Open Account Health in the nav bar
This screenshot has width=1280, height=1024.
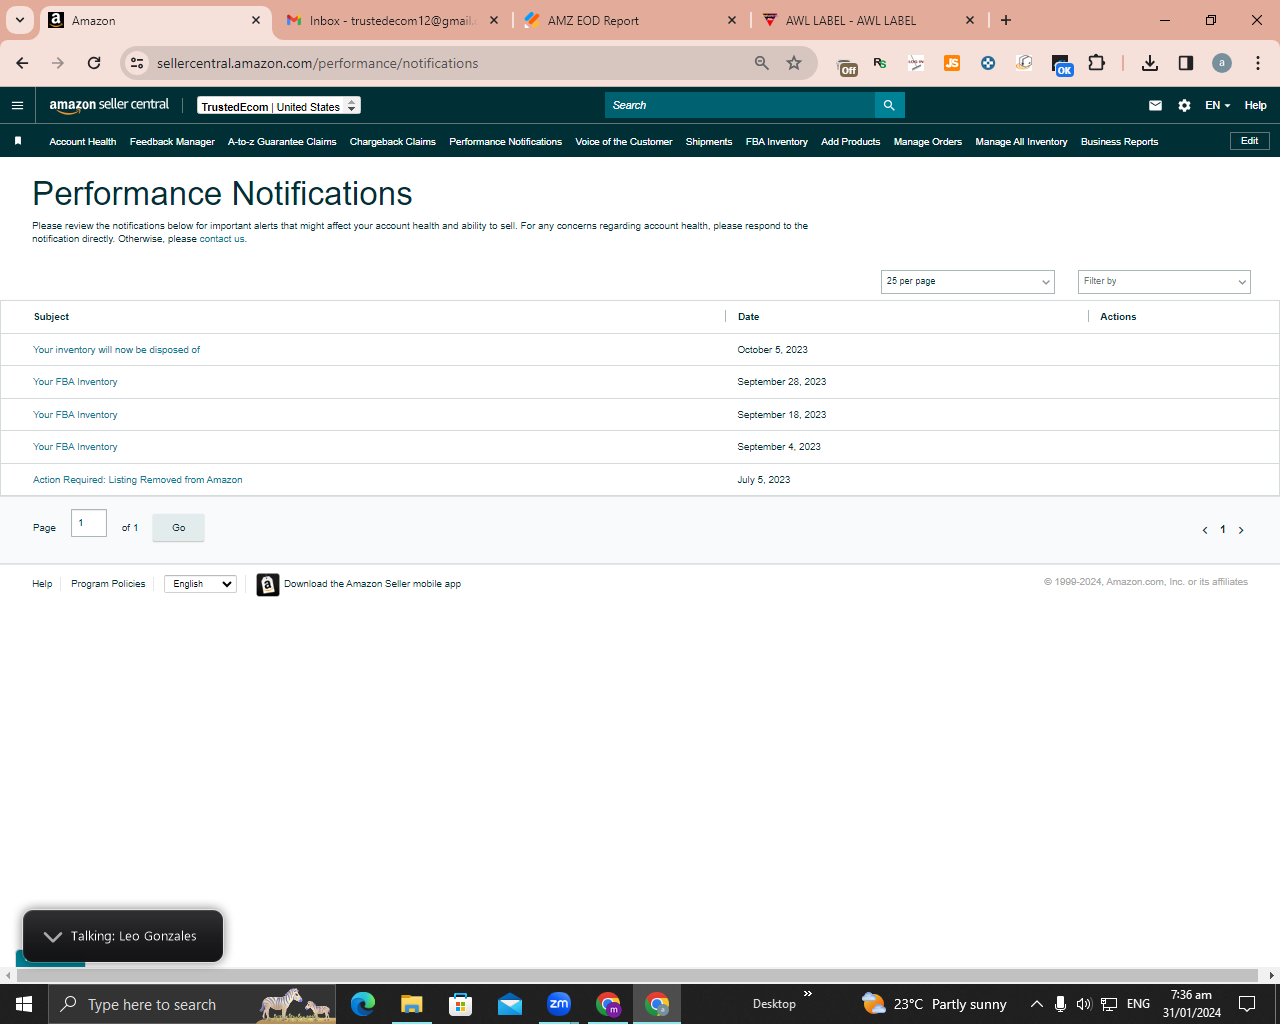83,142
